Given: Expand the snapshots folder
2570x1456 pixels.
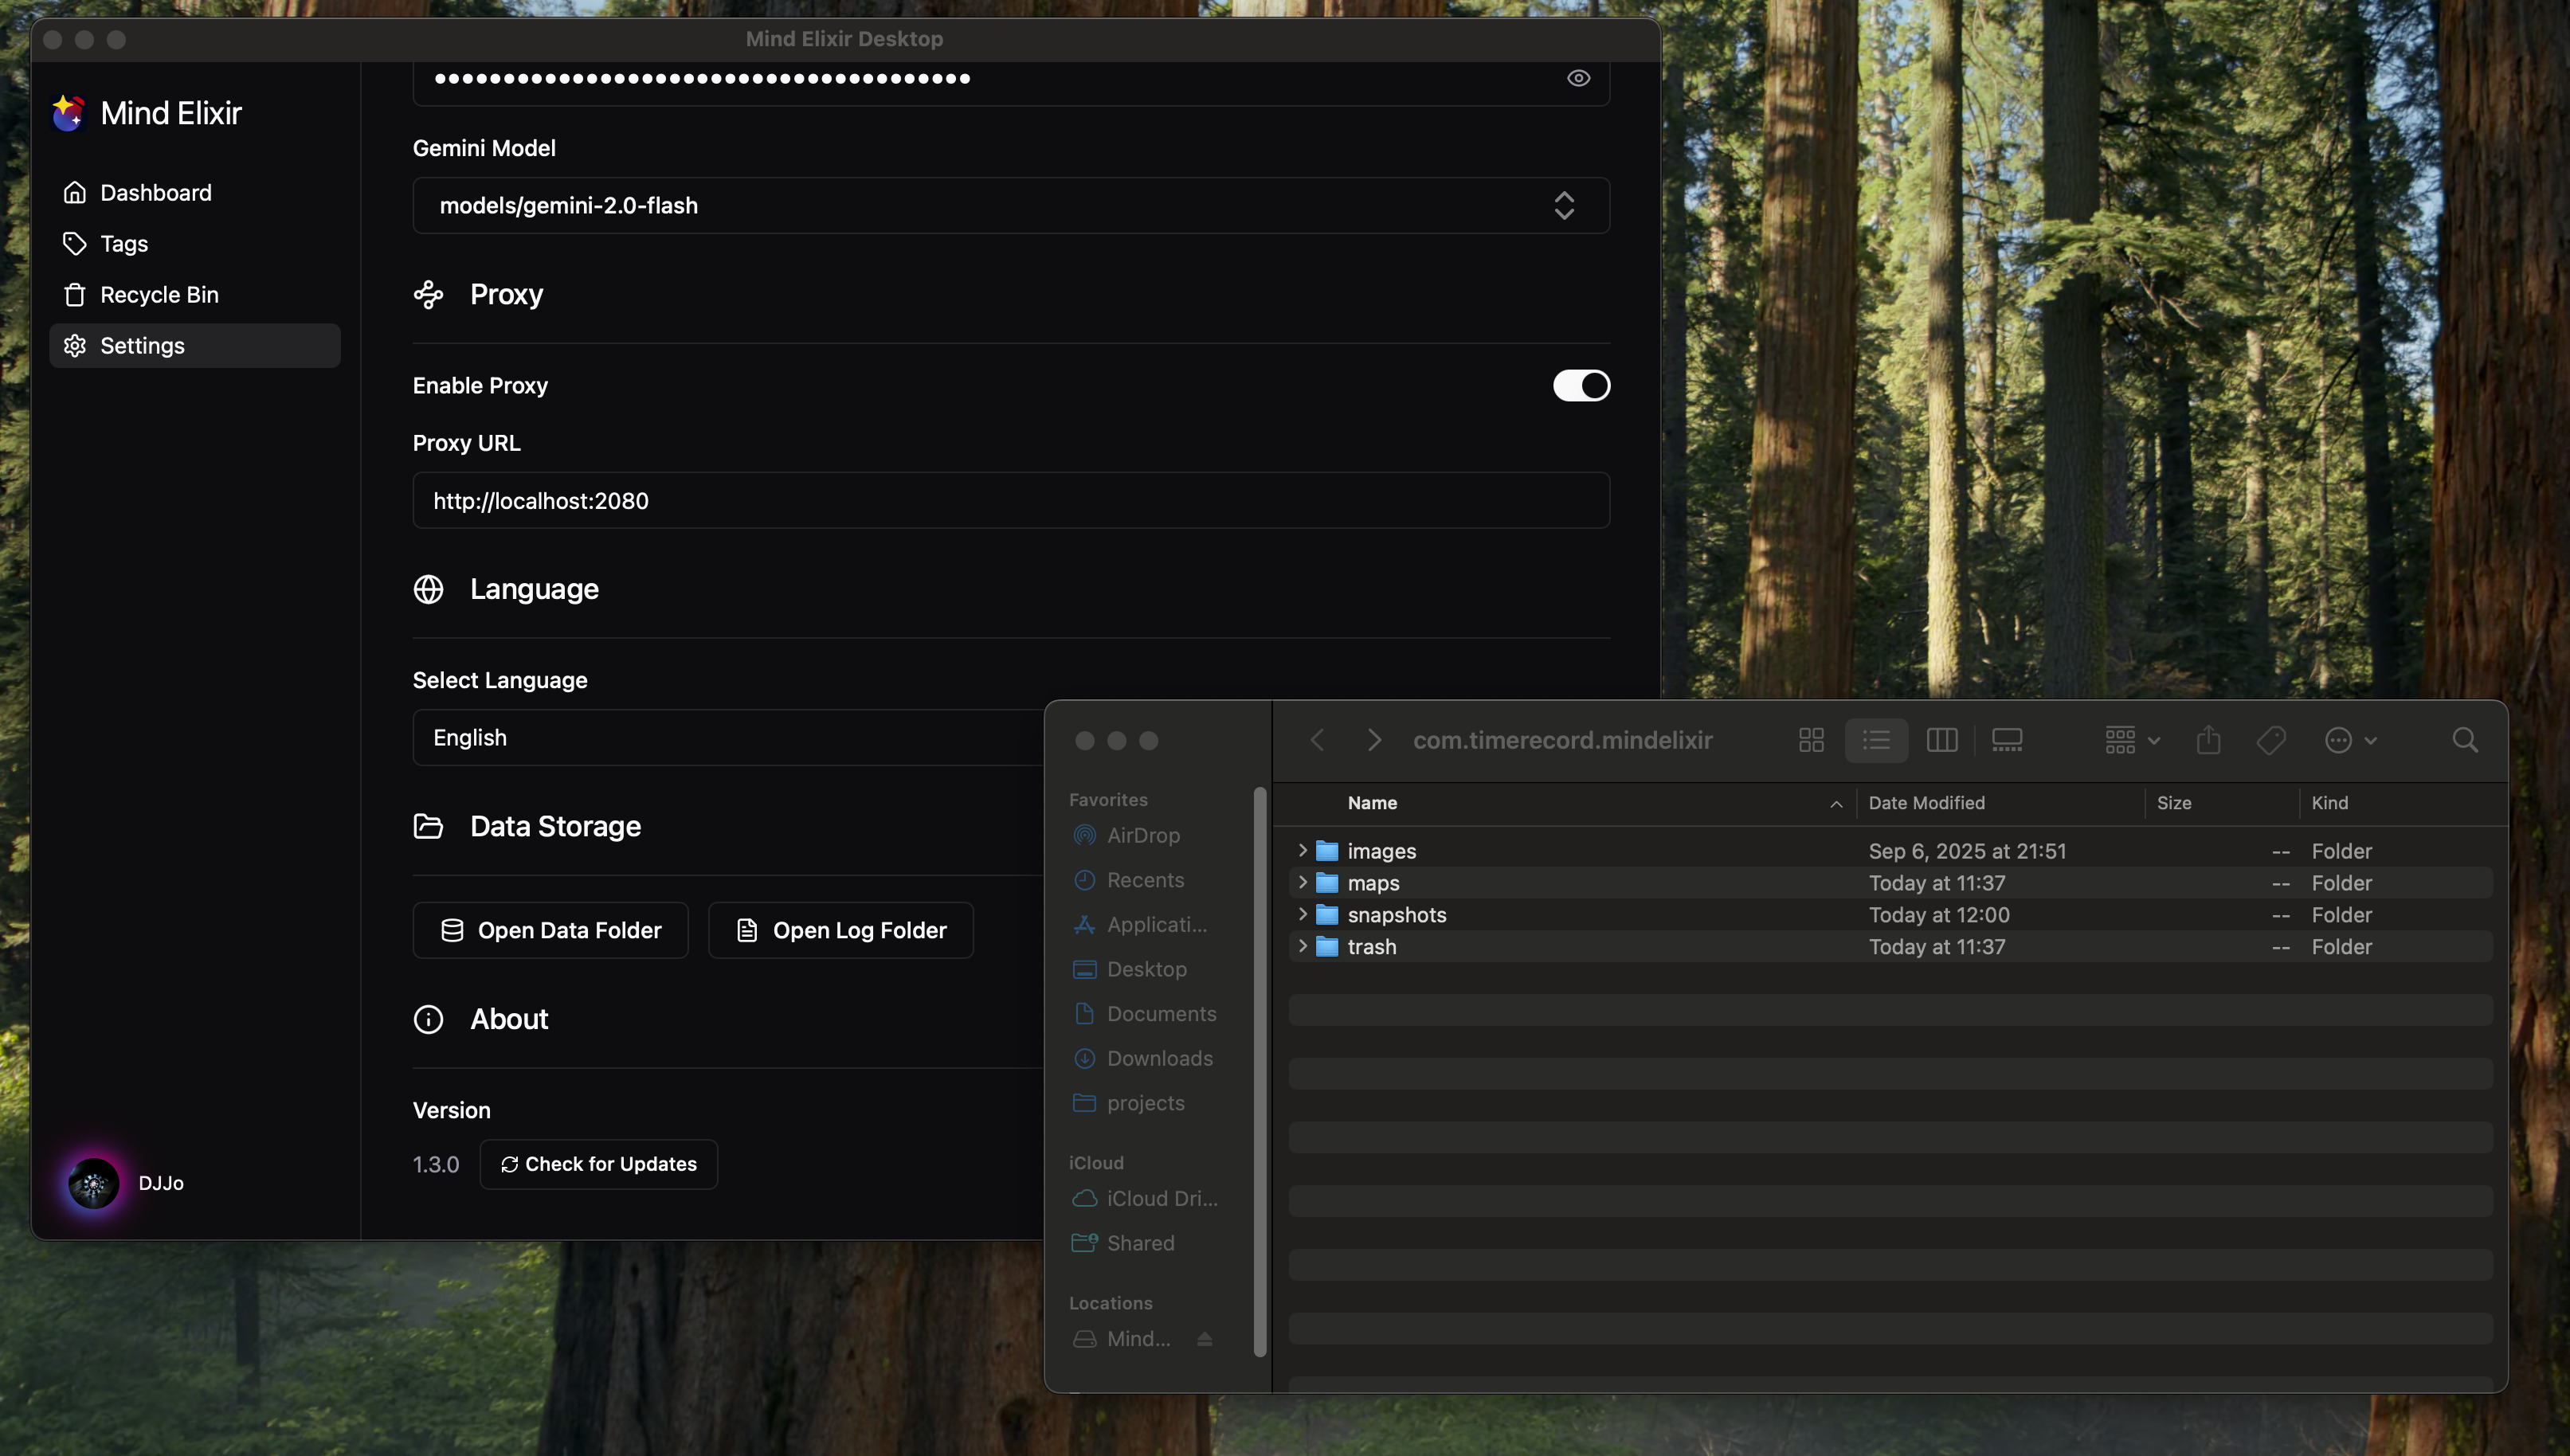Looking at the screenshot, I should coord(1302,914).
